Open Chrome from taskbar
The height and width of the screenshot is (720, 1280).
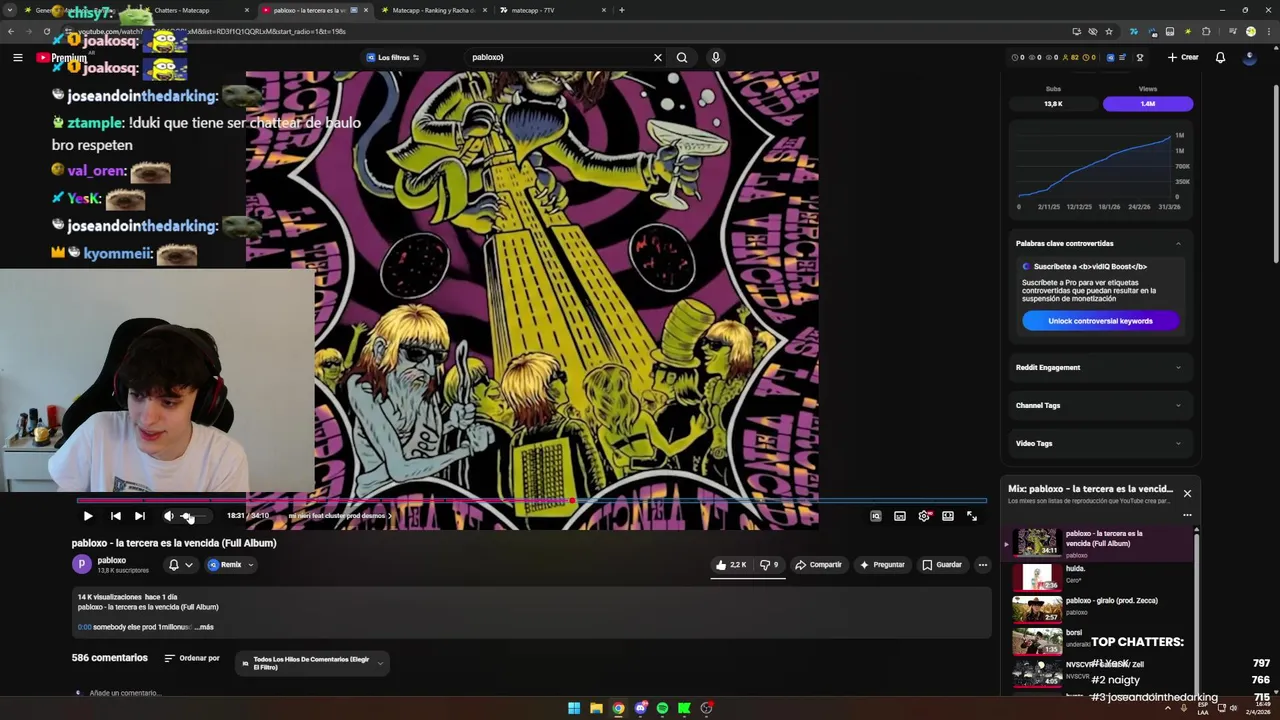(618, 708)
